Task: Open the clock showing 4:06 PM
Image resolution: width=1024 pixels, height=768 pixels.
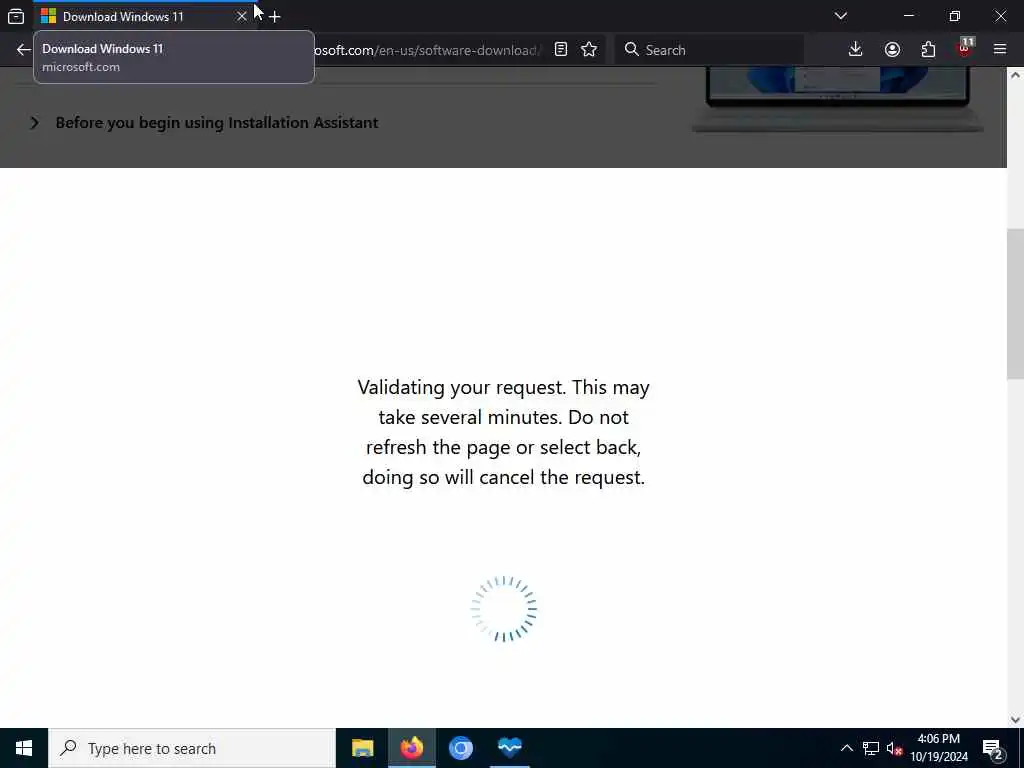Action: [x=939, y=748]
